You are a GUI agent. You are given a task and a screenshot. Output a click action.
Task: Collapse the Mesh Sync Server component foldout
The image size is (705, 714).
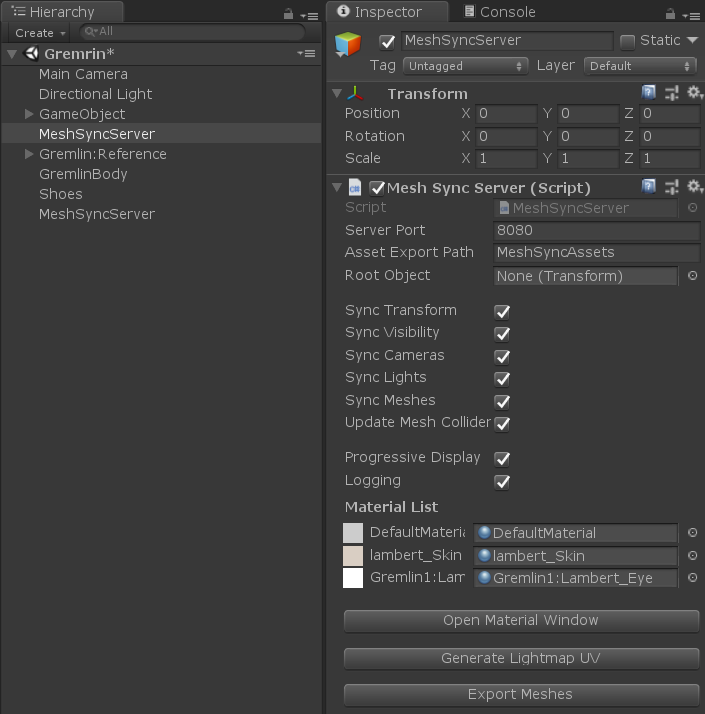(337, 187)
